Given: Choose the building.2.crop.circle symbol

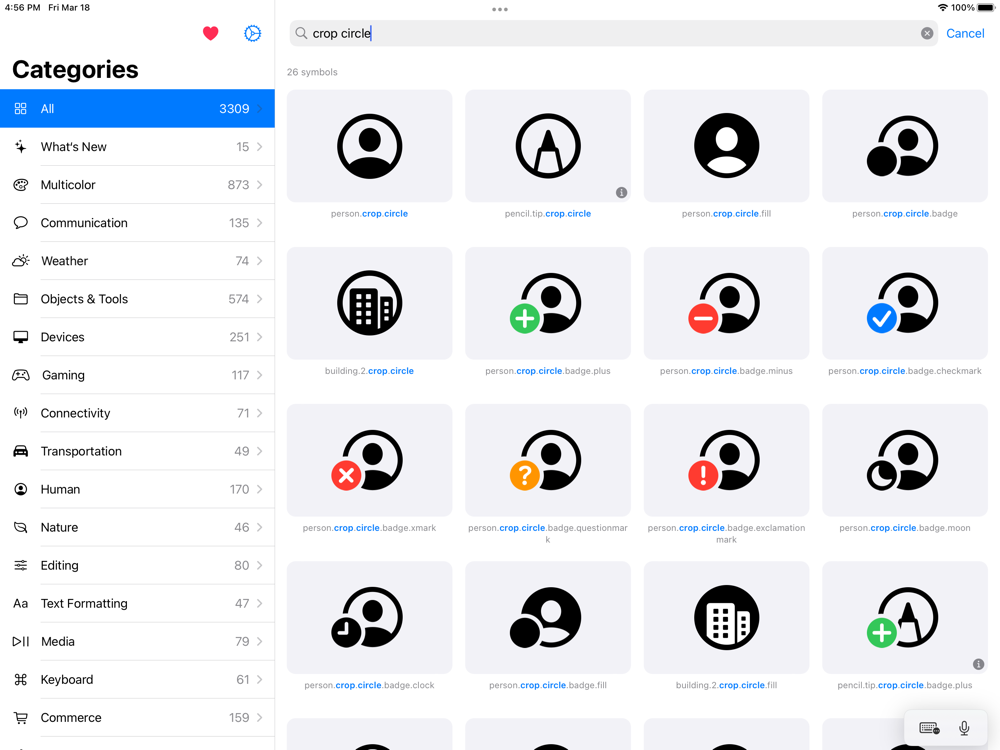Looking at the screenshot, I should [369, 303].
